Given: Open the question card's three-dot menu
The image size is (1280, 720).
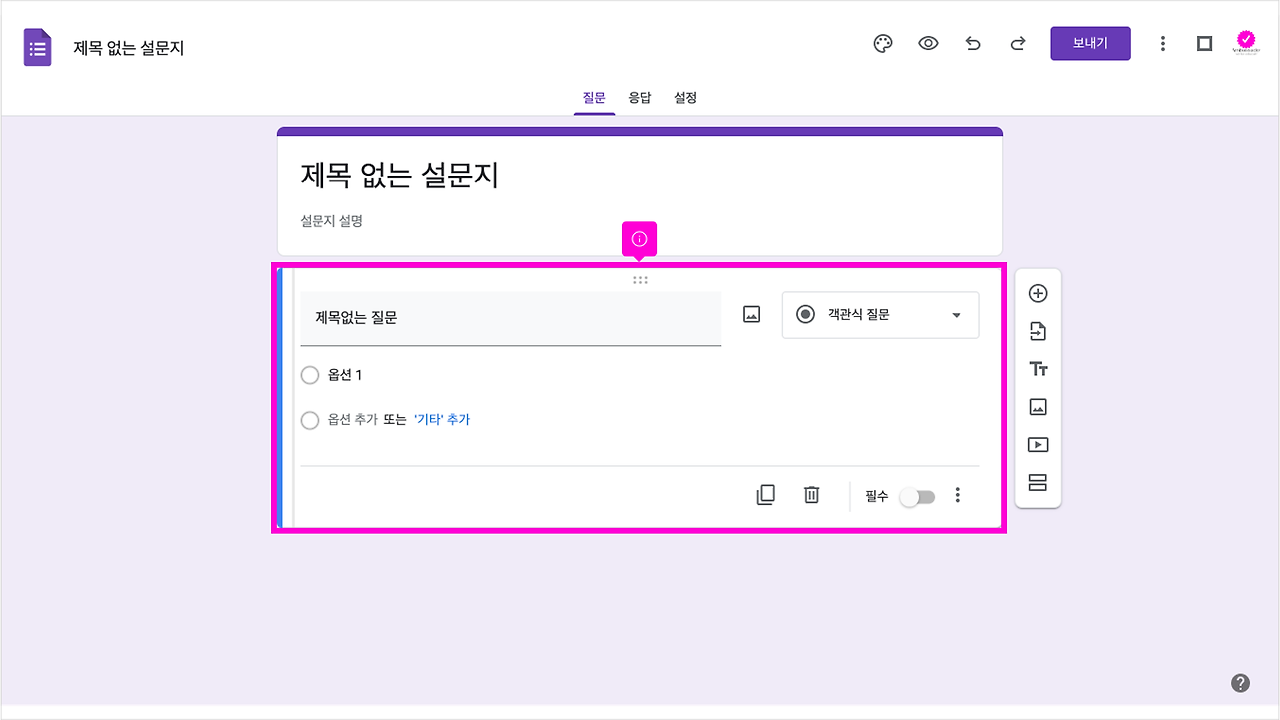Looking at the screenshot, I should point(957,494).
